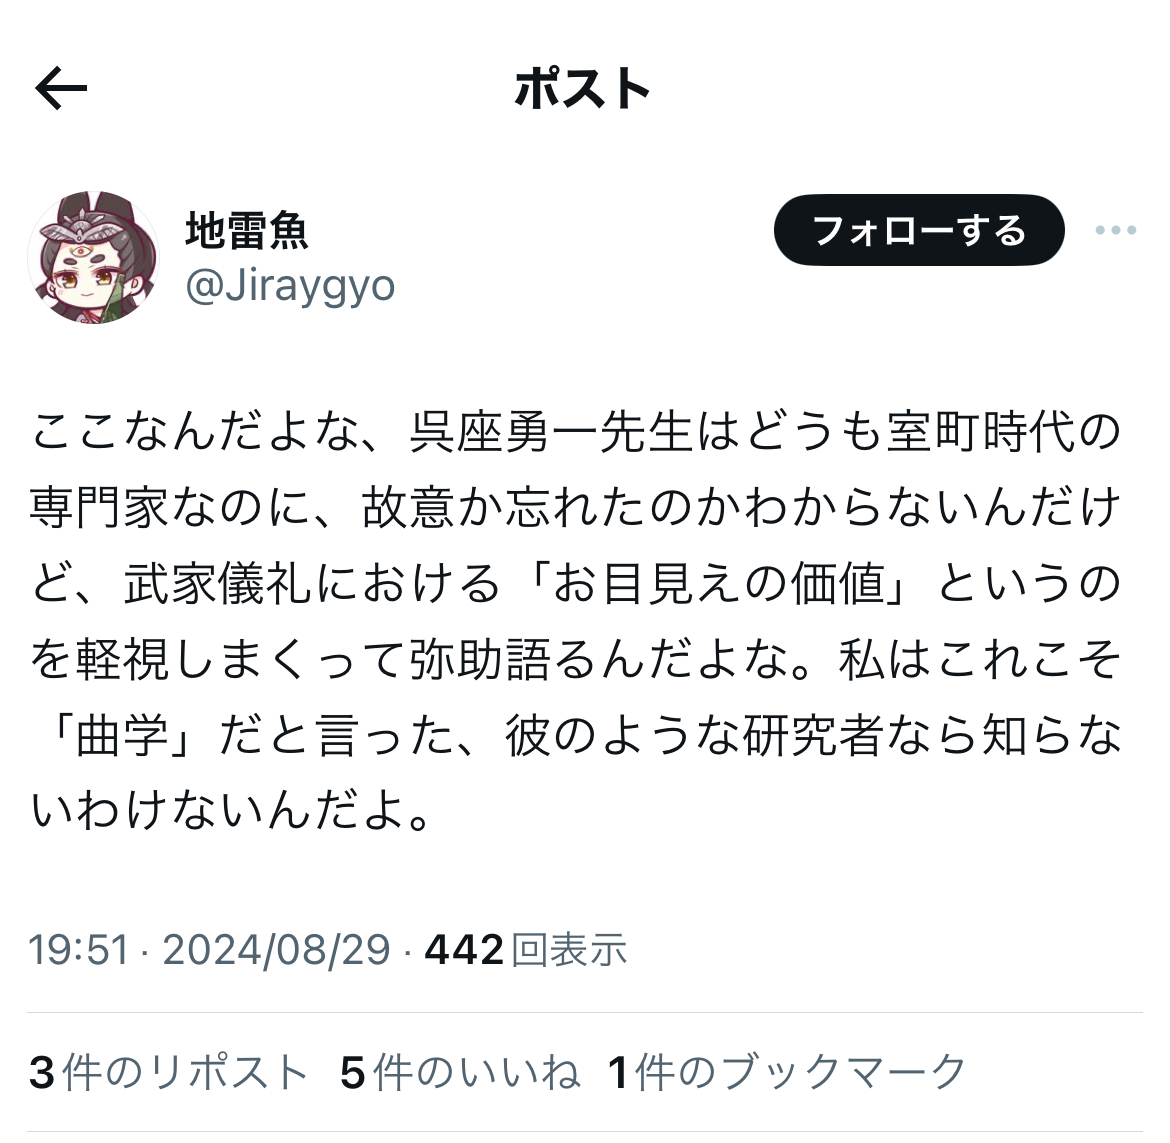
Task: Click the first line starting ここなんだよな
Action: pos(576,433)
